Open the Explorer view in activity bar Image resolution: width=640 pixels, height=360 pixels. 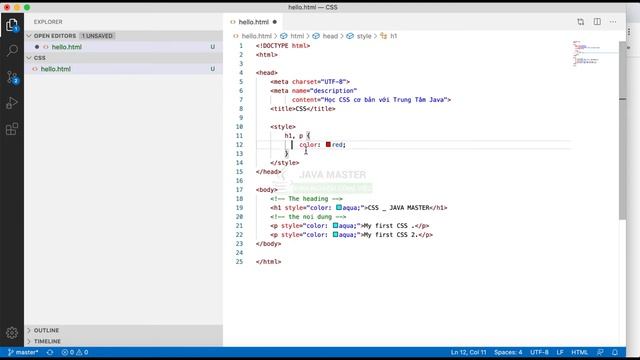(12, 25)
